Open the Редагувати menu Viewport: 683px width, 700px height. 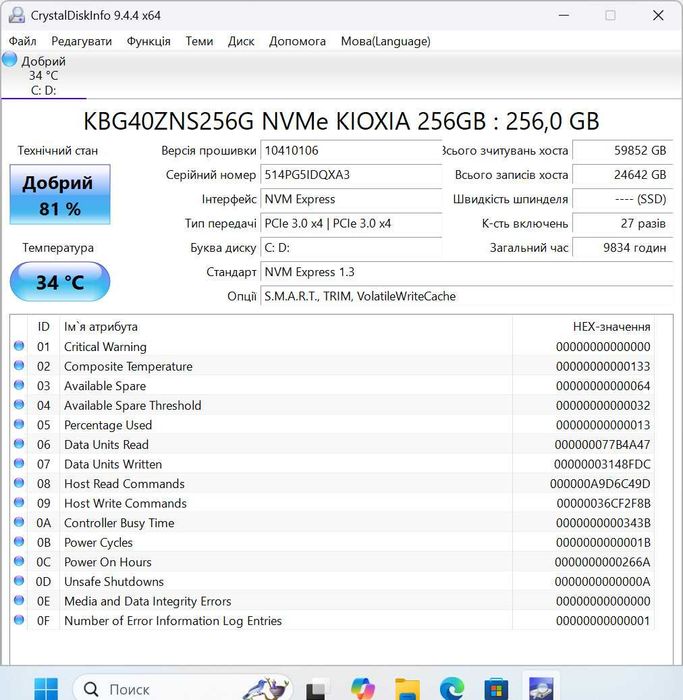pyautogui.click(x=81, y=41)
